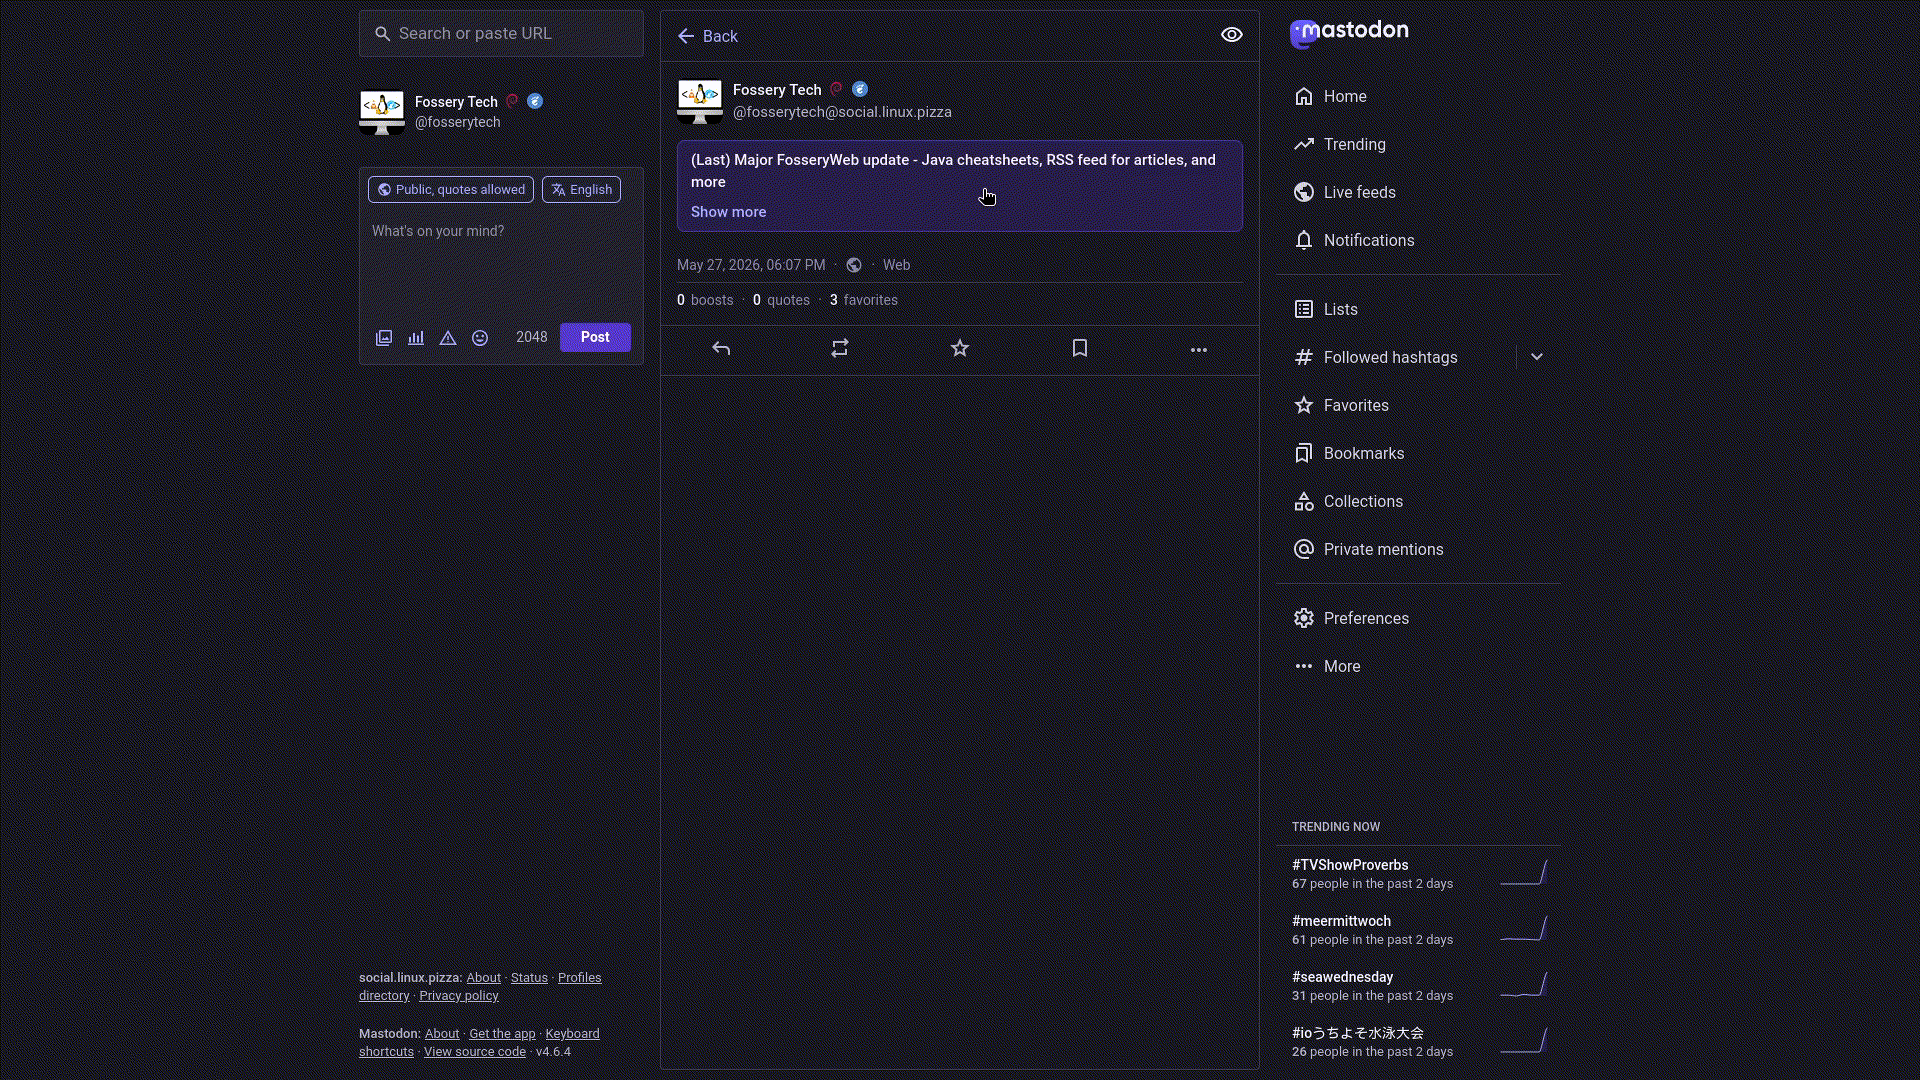Add image attachment in composer

(384, 338)
